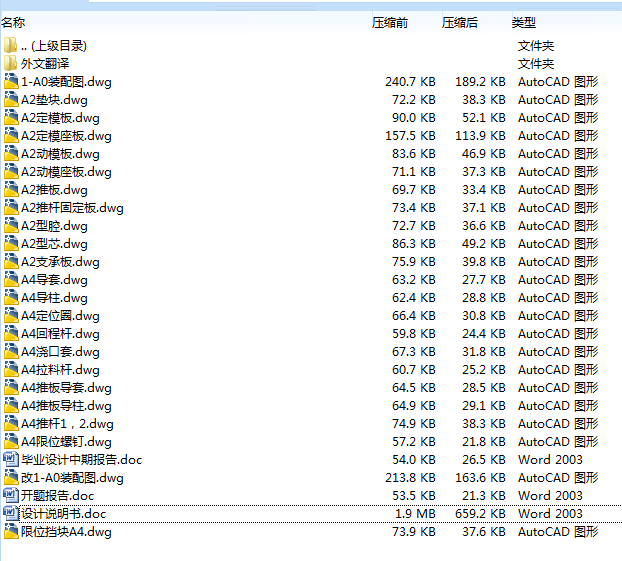Screen dimensions: 622x561
Task: Click the A4推板导柱.dwg file icon
Action: click(x=11, y=405)
